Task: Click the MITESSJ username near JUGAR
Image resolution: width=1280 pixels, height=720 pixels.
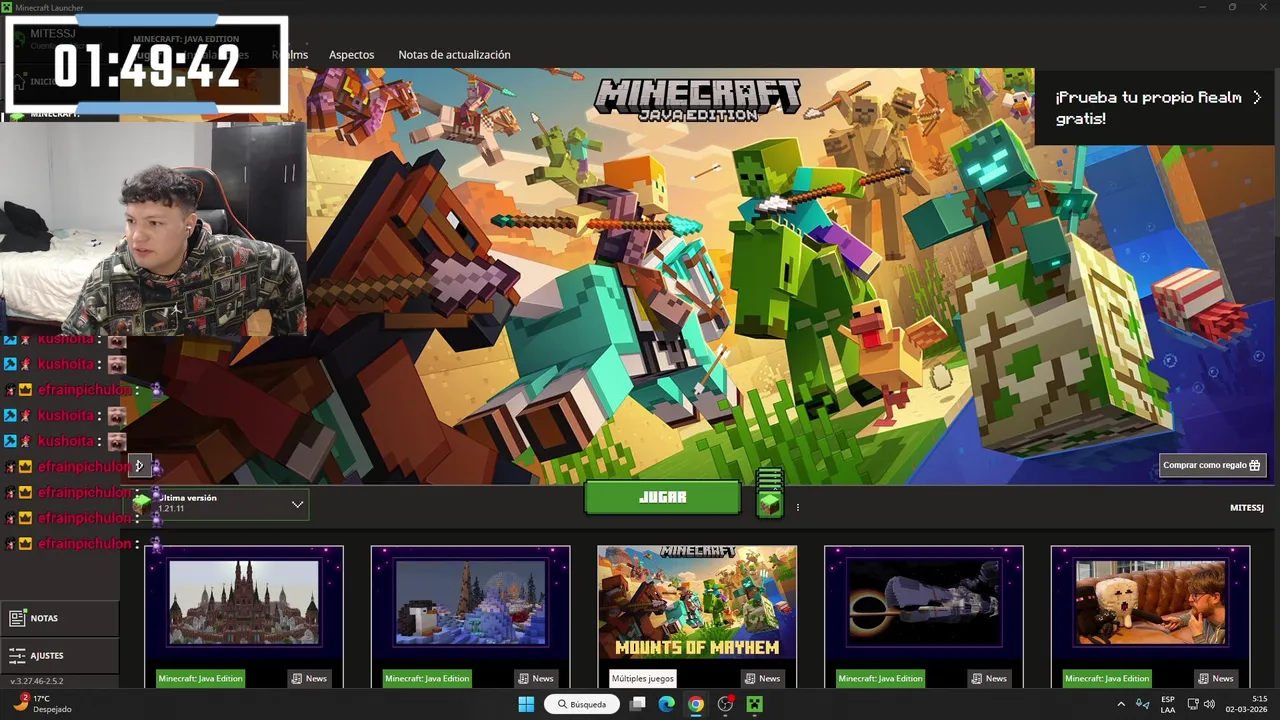Action: [x=1246, y=508]
